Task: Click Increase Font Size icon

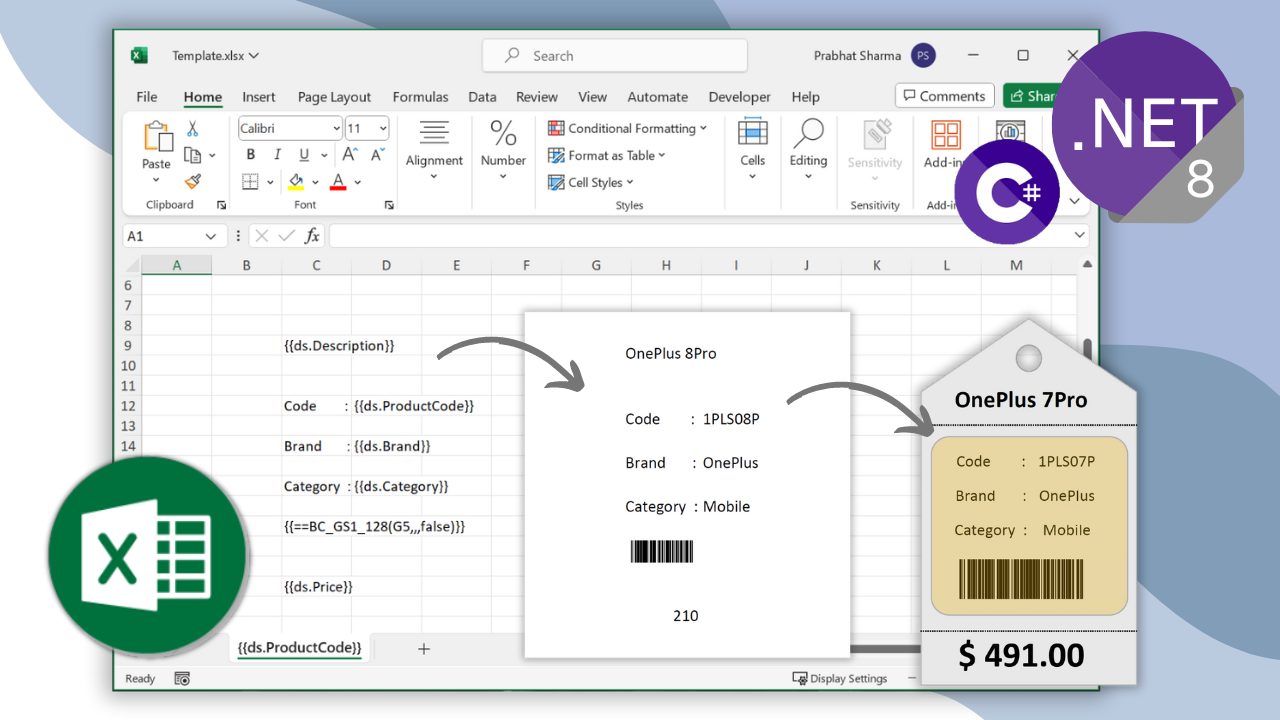Action: (350, 154)
